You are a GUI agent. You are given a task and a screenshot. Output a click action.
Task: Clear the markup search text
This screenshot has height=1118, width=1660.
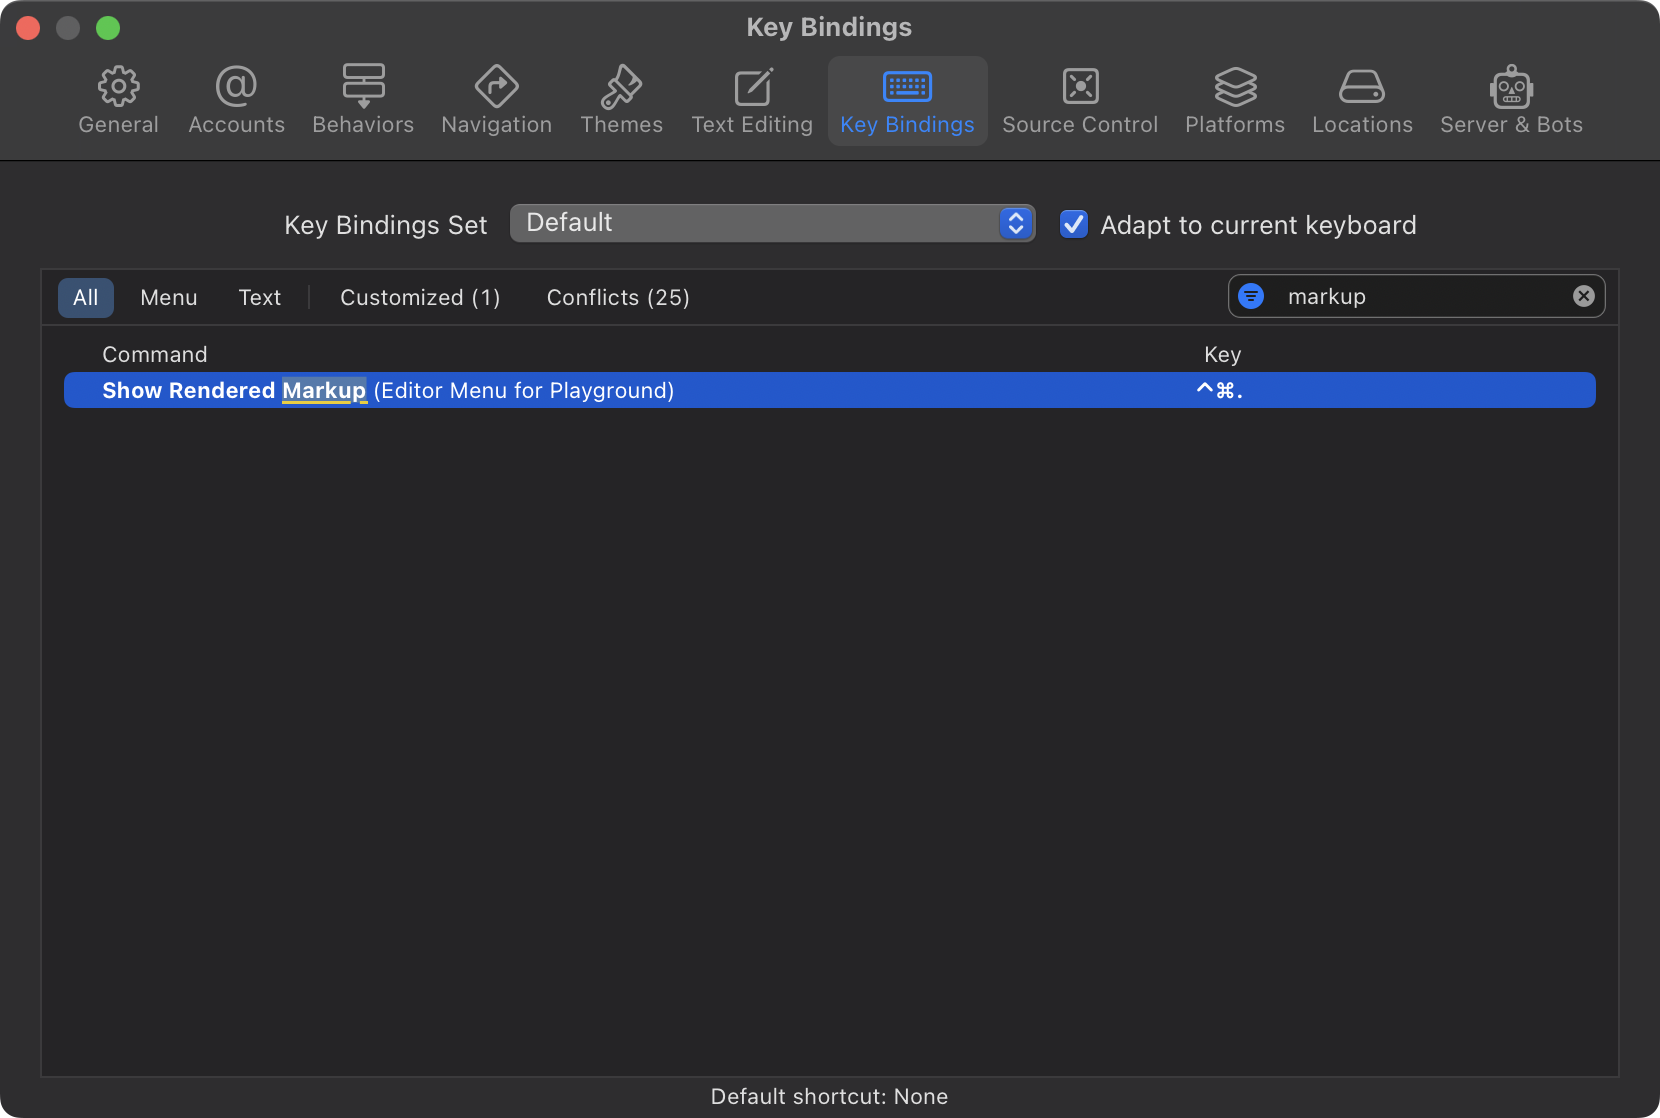click(1583, 296)
